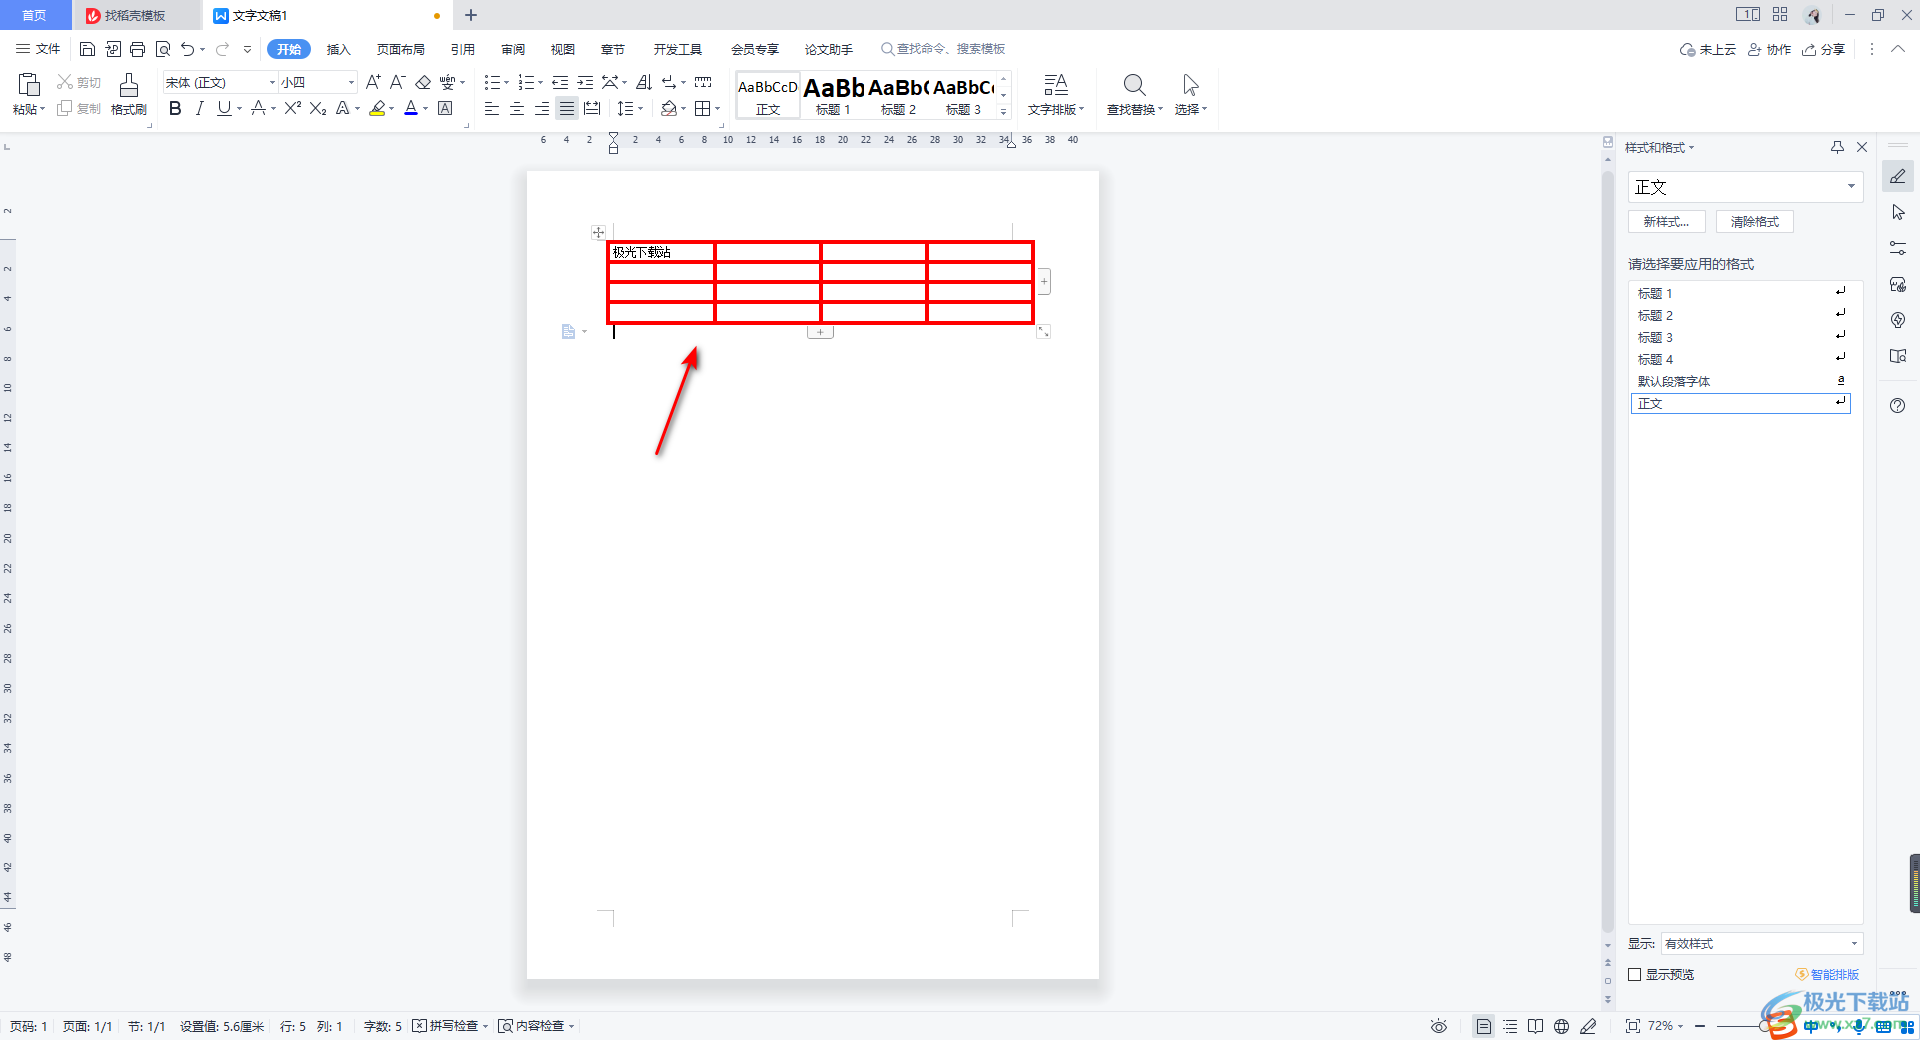The height and width of the screenshot is (1040, 1920).
Task: Click the Save document icon
Action: click(87, 49)
